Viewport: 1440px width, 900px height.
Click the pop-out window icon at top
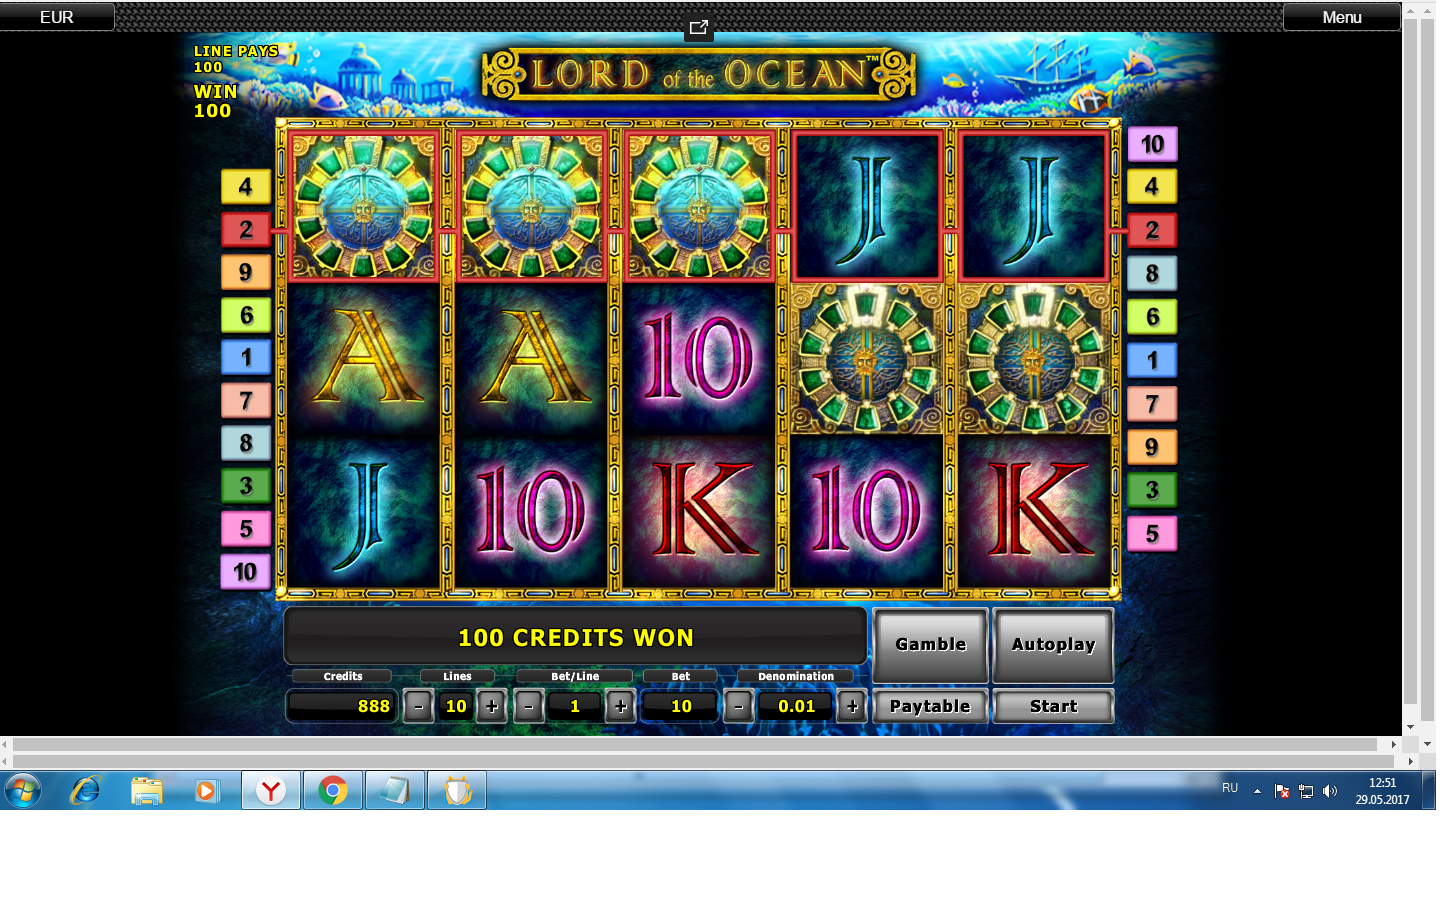(699, 28)
